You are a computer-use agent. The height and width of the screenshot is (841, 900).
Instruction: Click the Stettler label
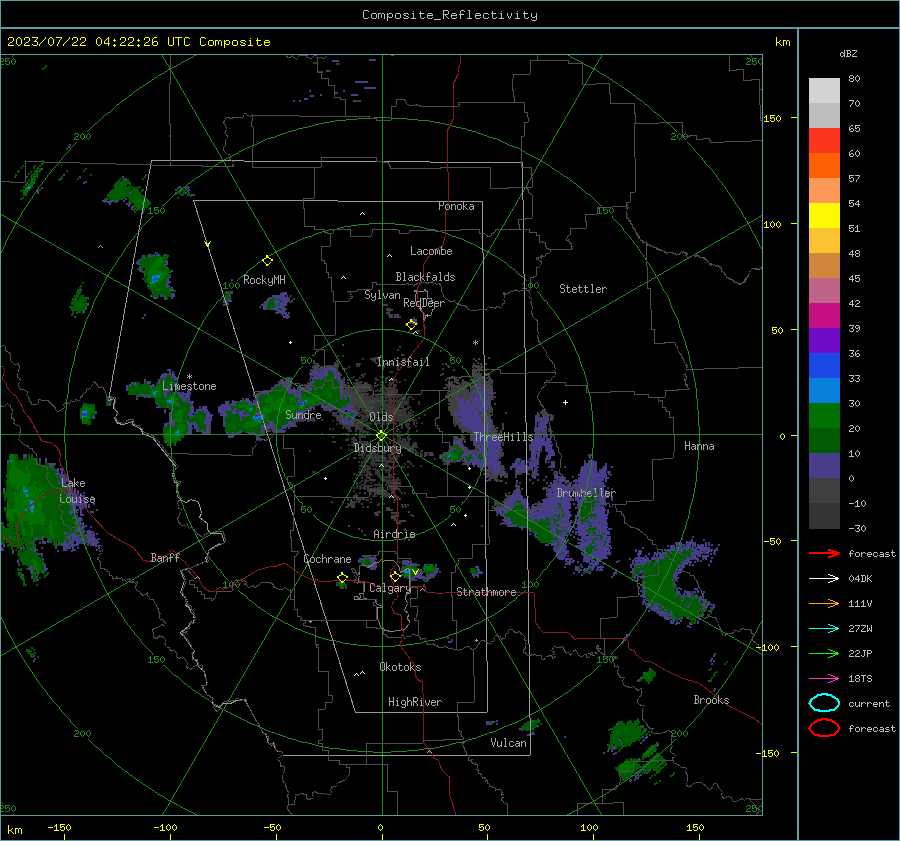point(583,289)
